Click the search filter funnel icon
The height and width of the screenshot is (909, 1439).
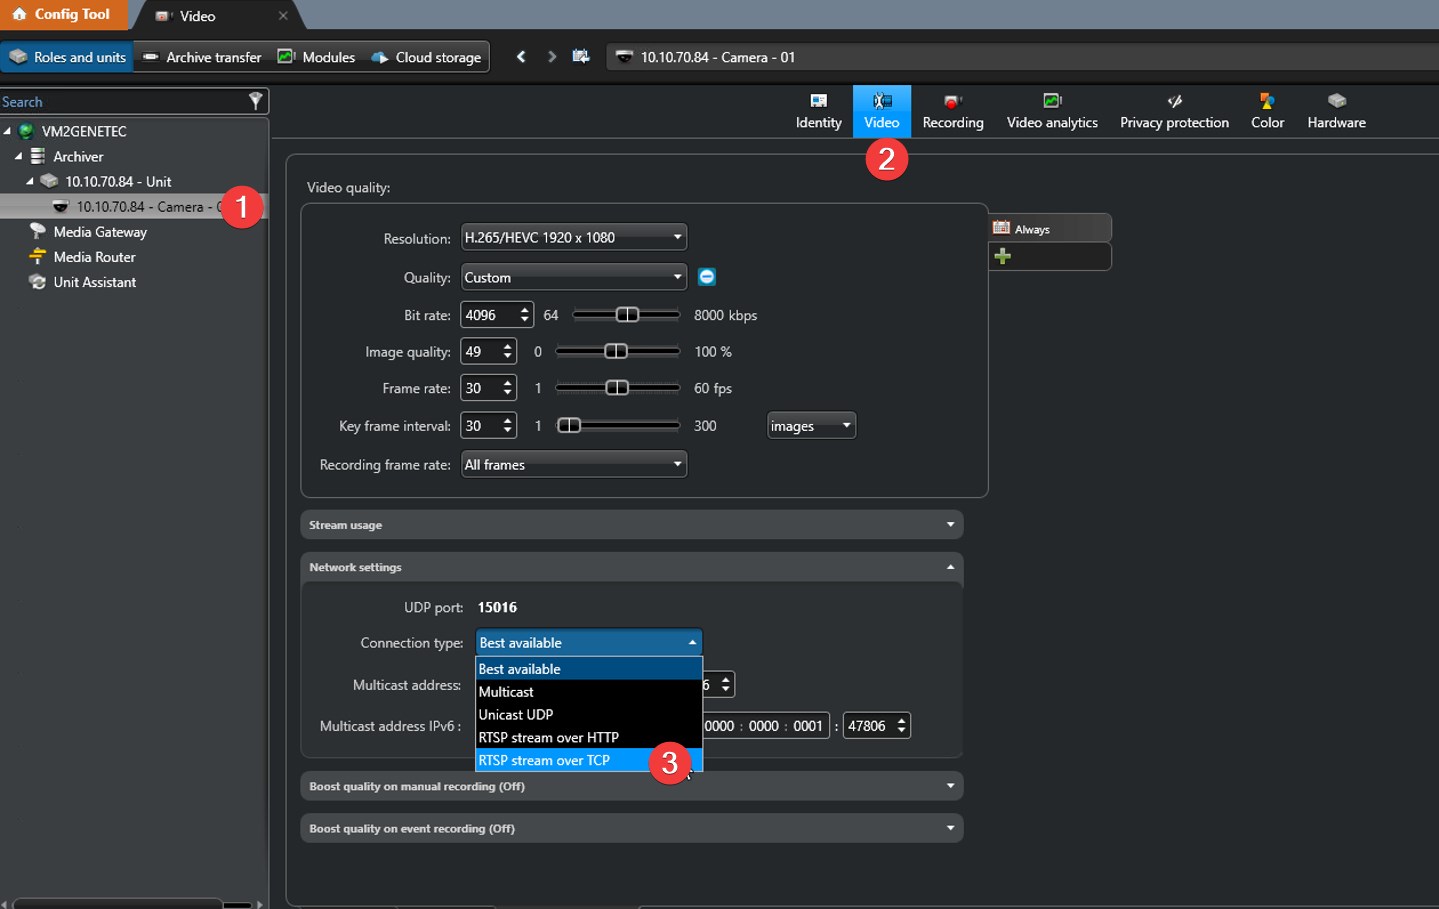(255, 101)
